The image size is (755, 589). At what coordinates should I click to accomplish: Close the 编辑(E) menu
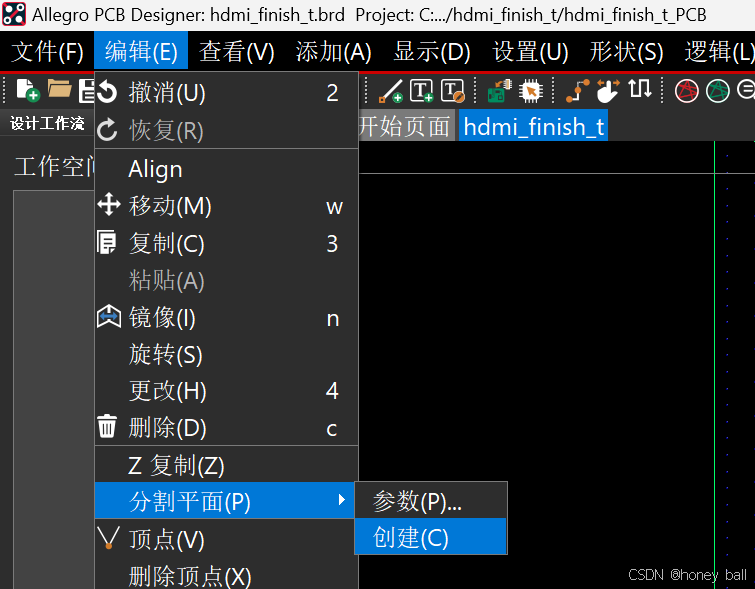[141, 52]
